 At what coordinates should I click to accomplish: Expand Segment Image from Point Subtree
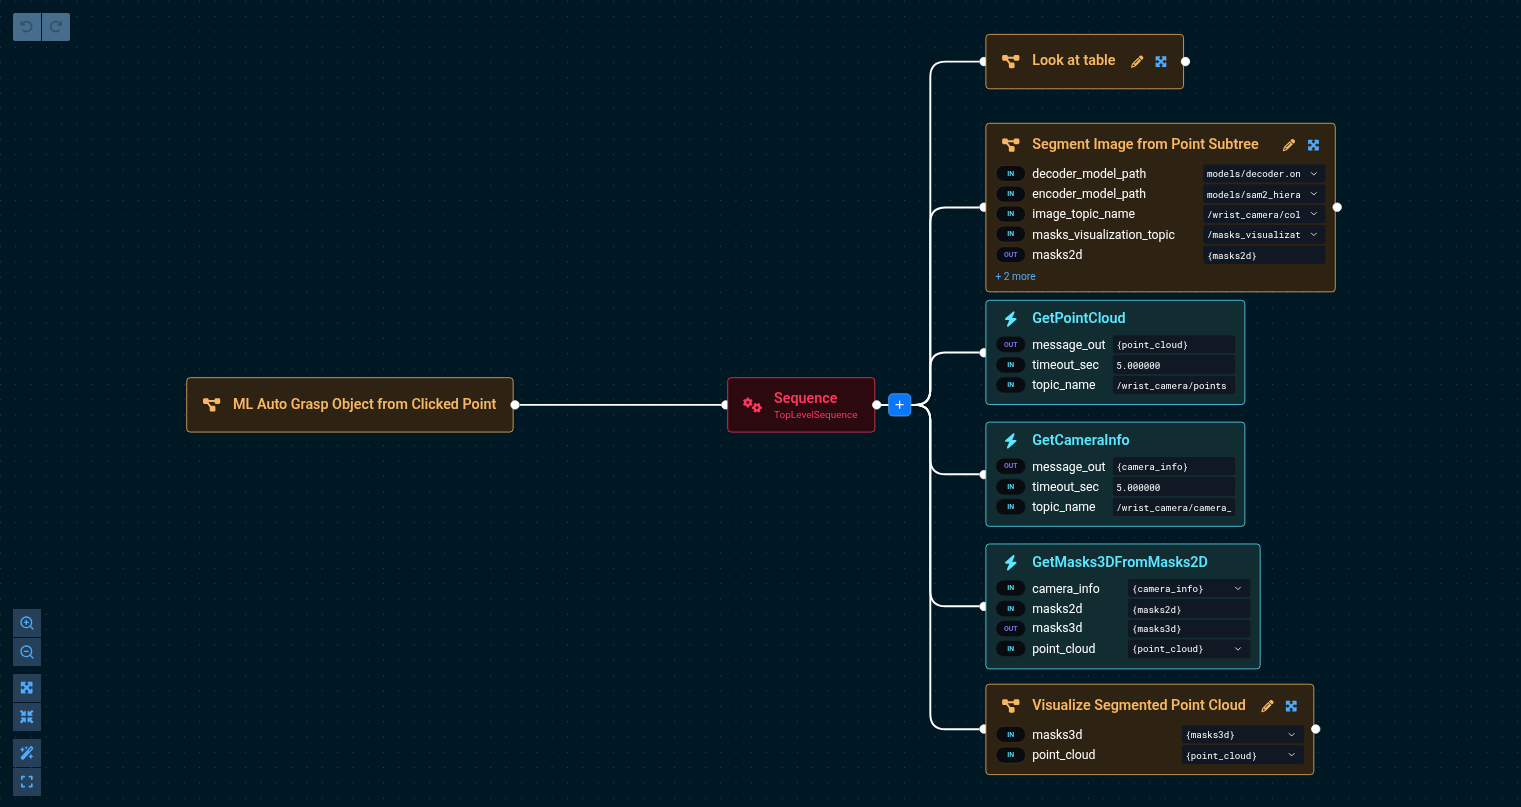(x=1314, y=145)
